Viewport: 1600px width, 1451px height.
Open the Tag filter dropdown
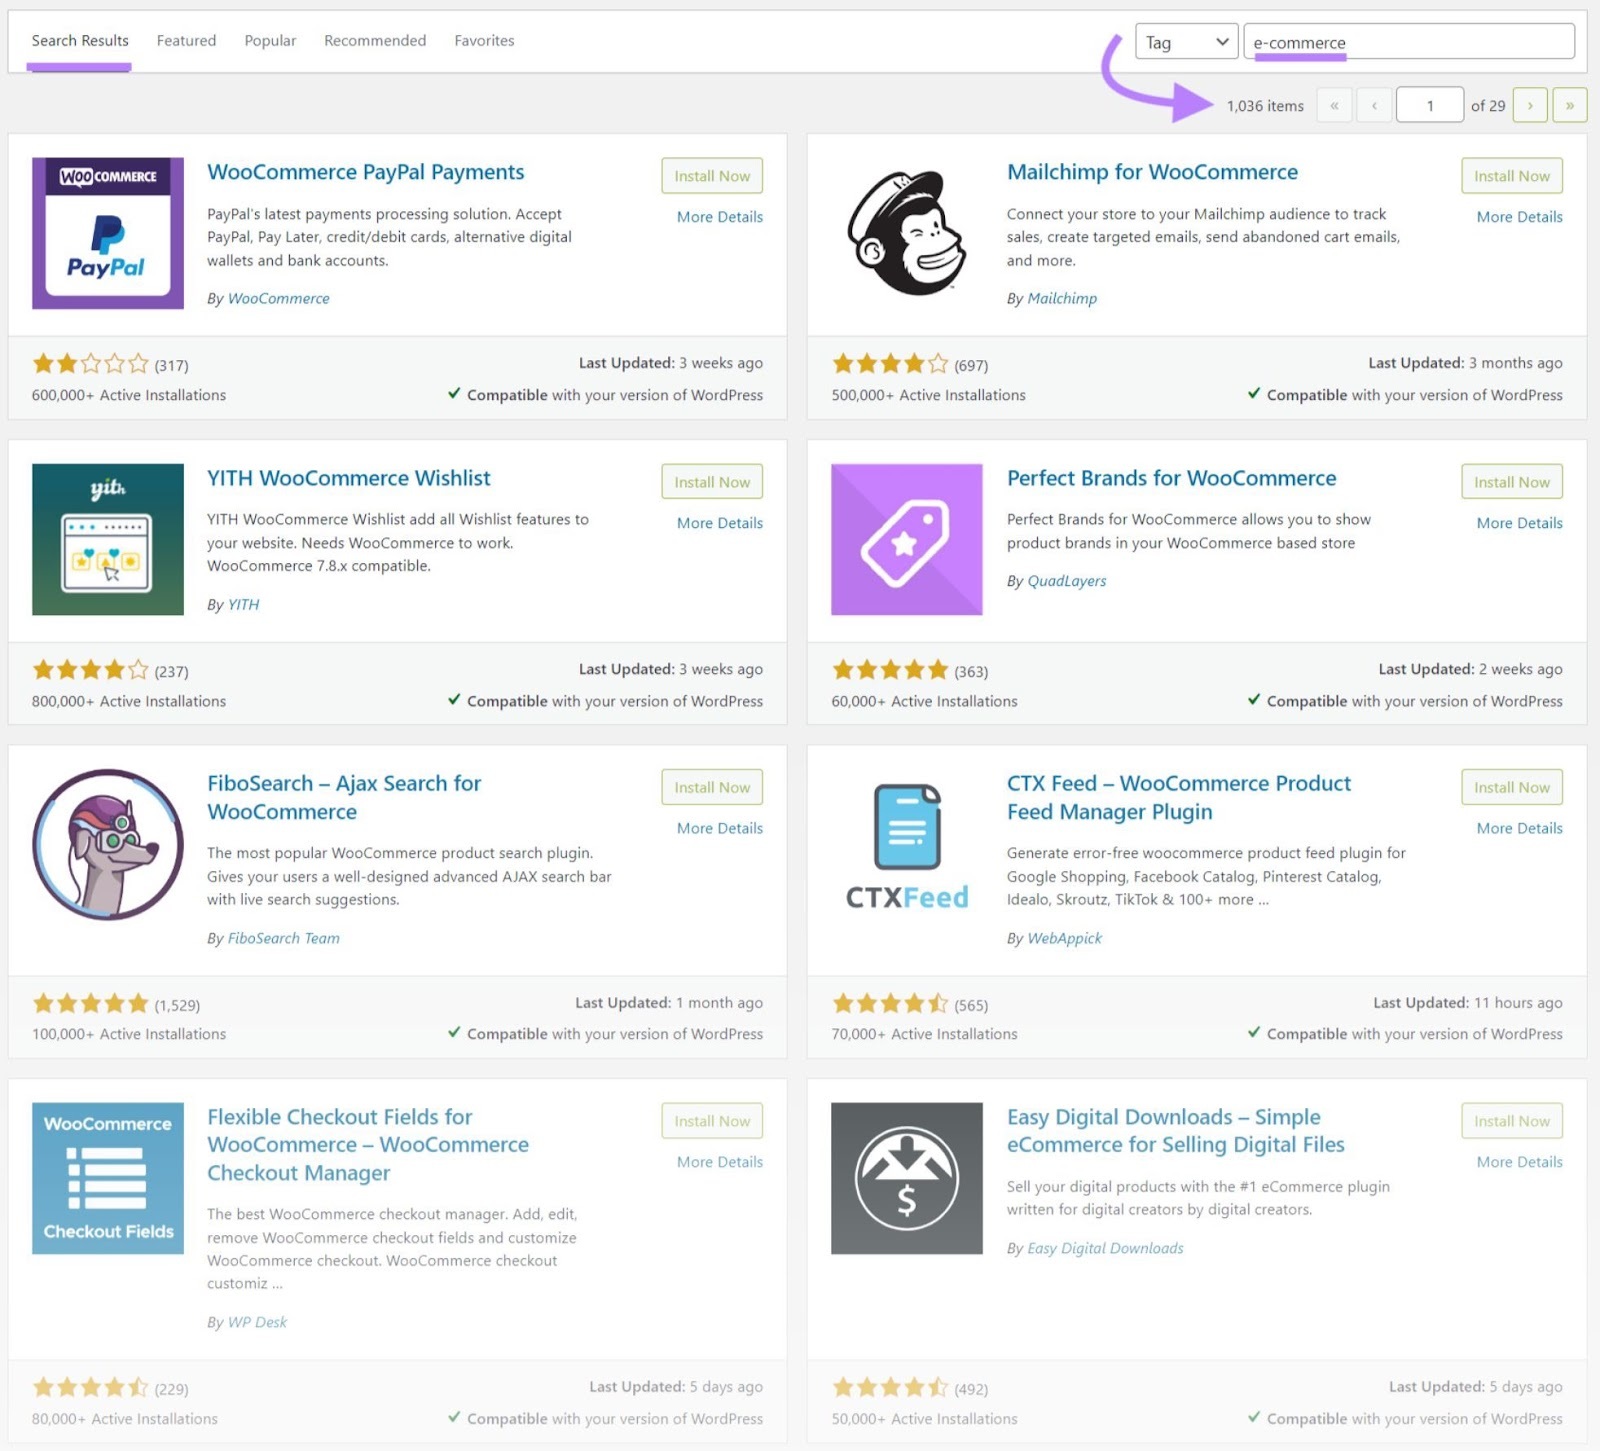tap(1186, 42)
